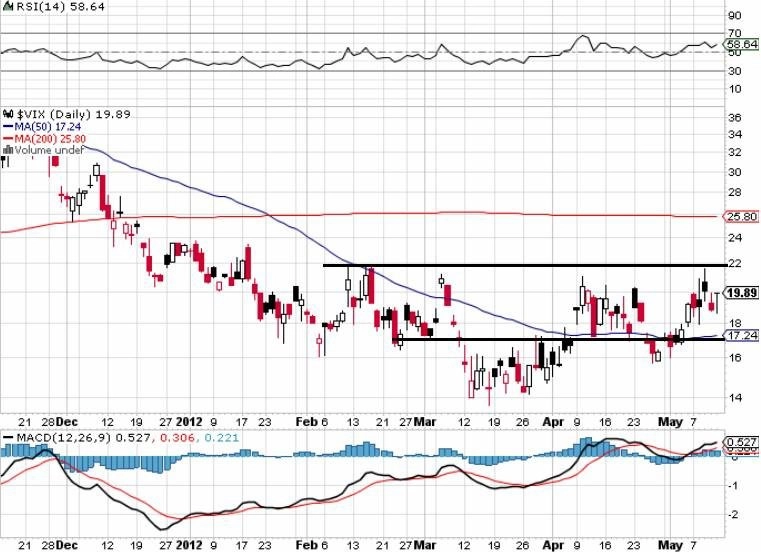Click the 25.80 MA(200) value tag
761x552 pixels.
tap(741, 217)
